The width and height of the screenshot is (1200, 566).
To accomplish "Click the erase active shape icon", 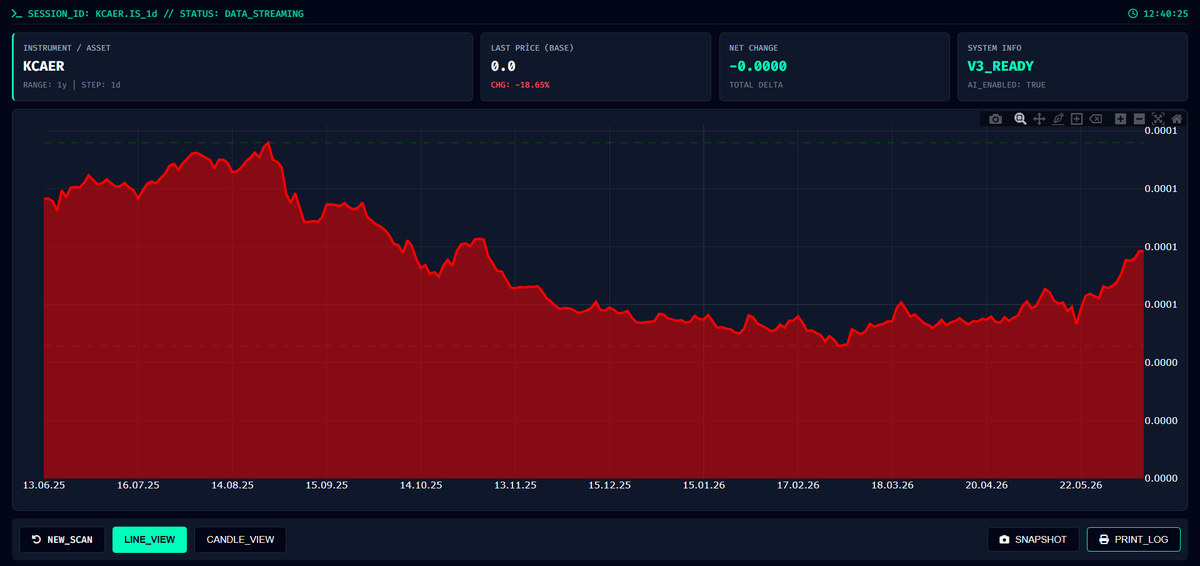I will pyautogui.click(x=1096, y=119).
